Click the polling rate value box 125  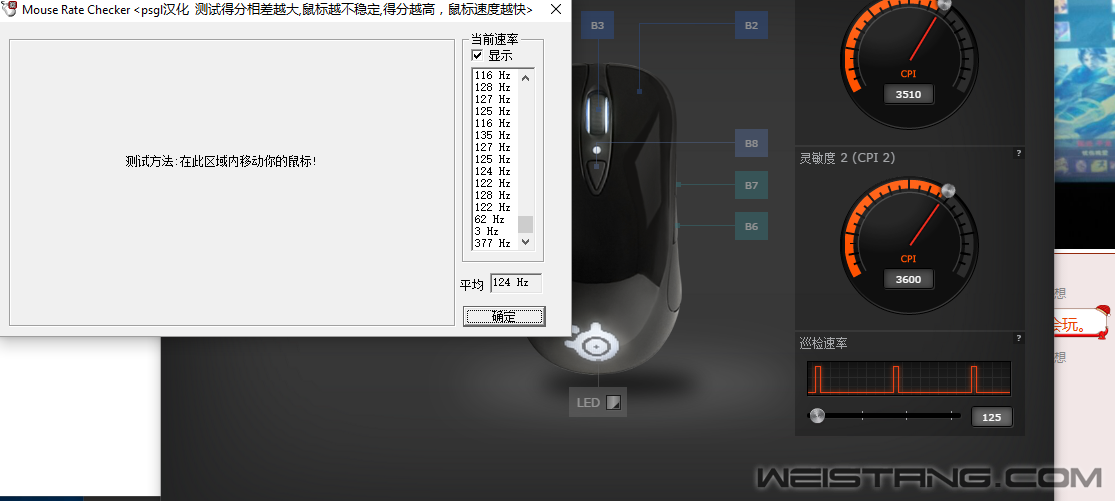(x=991, y=417)
